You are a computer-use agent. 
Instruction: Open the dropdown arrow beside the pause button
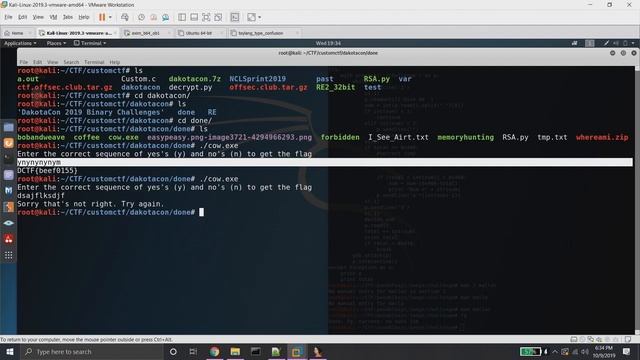110,17
